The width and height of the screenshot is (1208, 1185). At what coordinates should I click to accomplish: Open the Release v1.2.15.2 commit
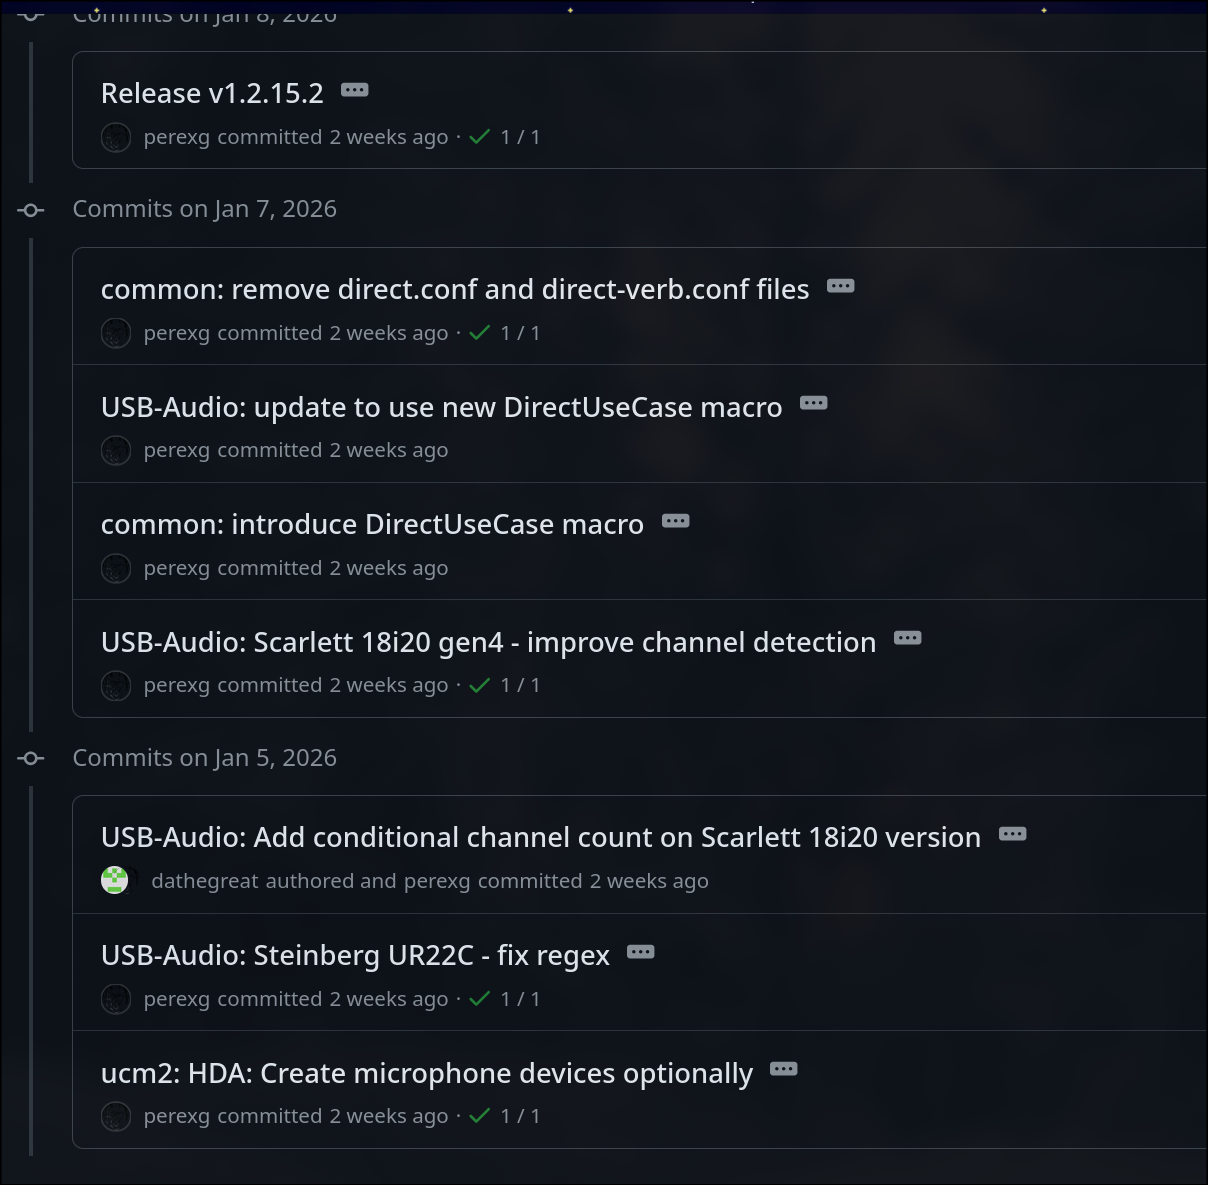[212, 93]
